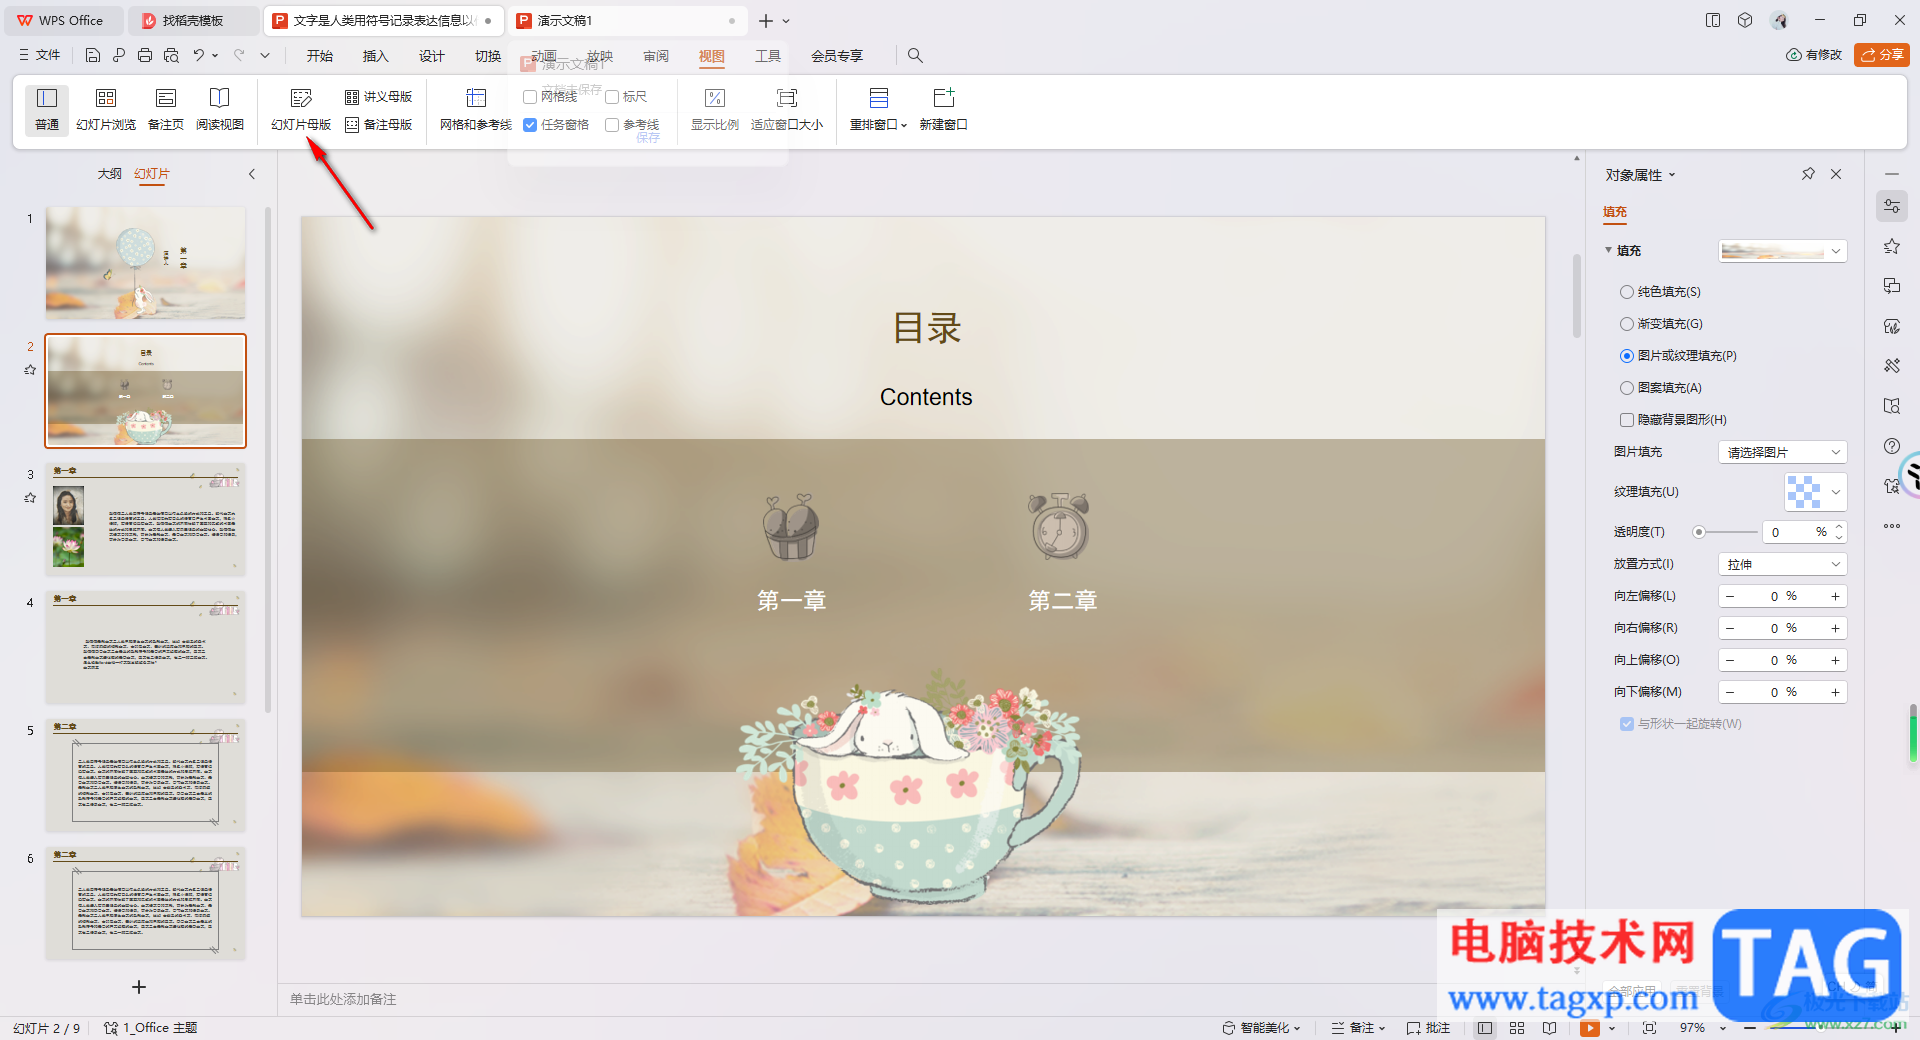This screenshot has width=1920, height=1040.
Task: Open the fill preset dropdown
Action: pyautogui.click(x=1783, y=251)
